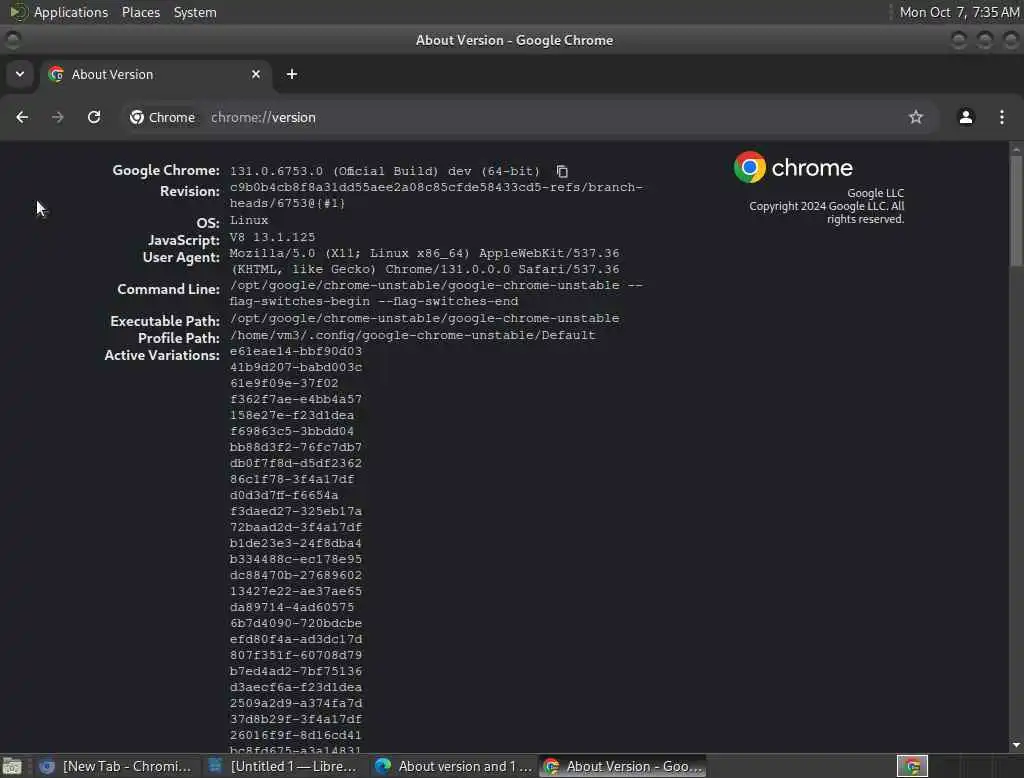
Task: Close the About Version tab
Action: (x=256, y=74)
